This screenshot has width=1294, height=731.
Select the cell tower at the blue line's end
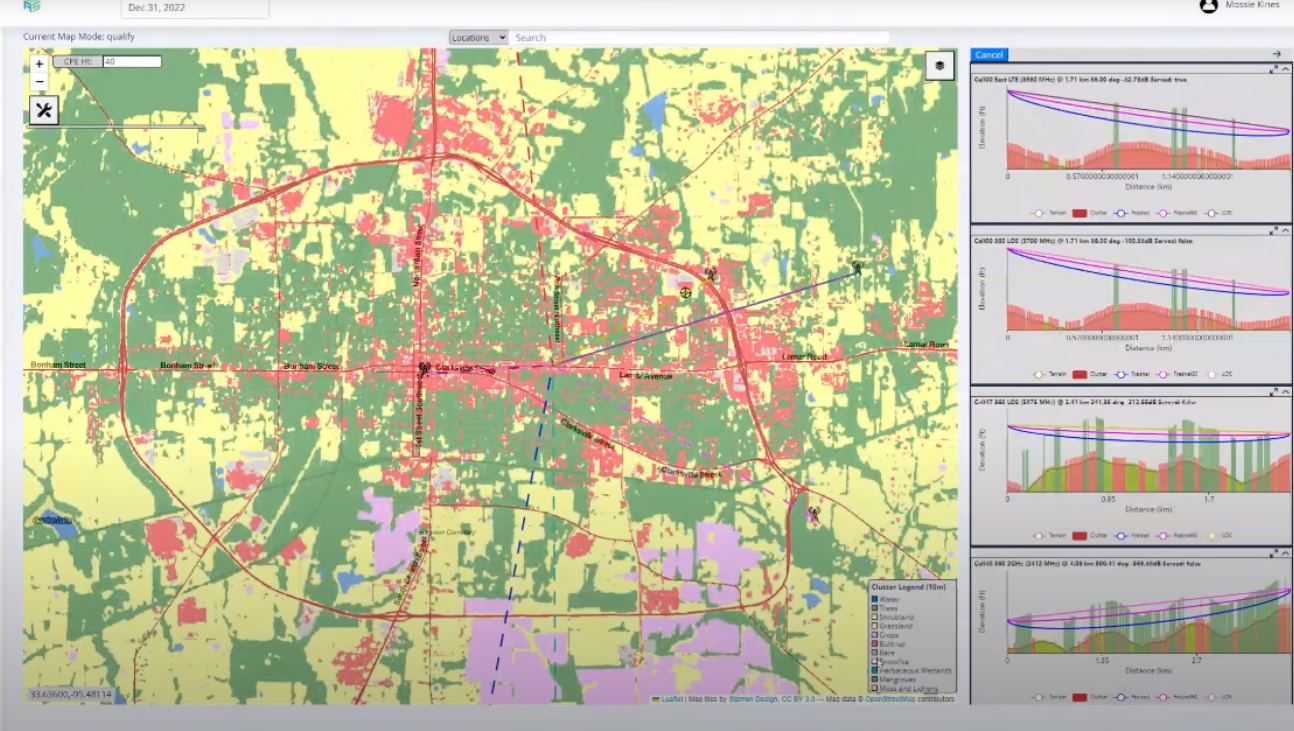pos(857,268)
